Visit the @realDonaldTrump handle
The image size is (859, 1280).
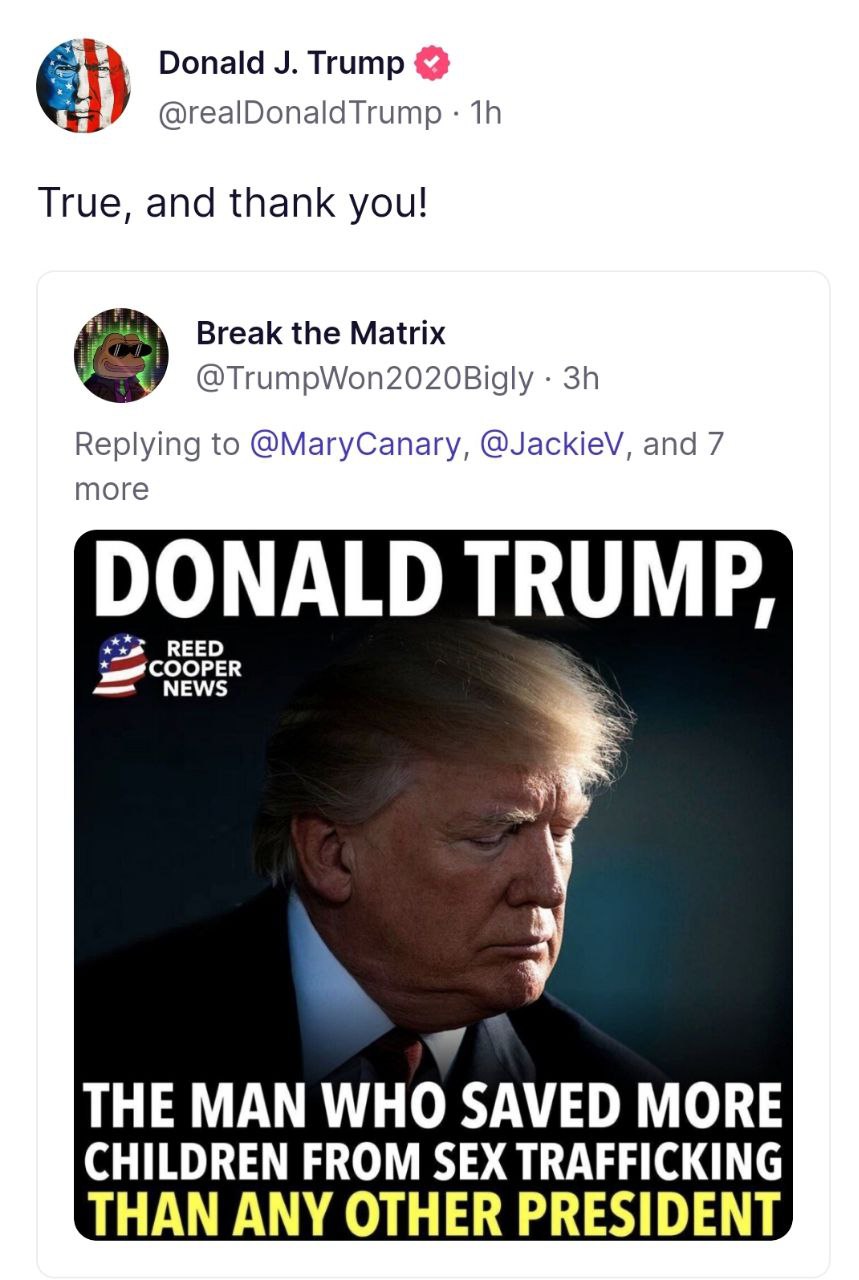coord(299,113)
